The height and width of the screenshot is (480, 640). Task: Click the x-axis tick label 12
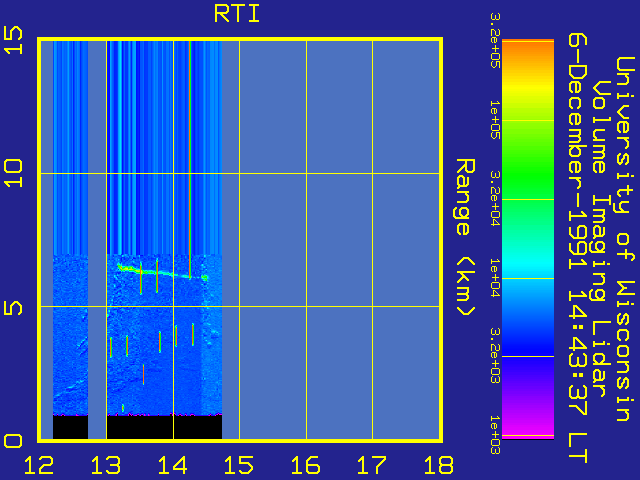coord(39,465)
